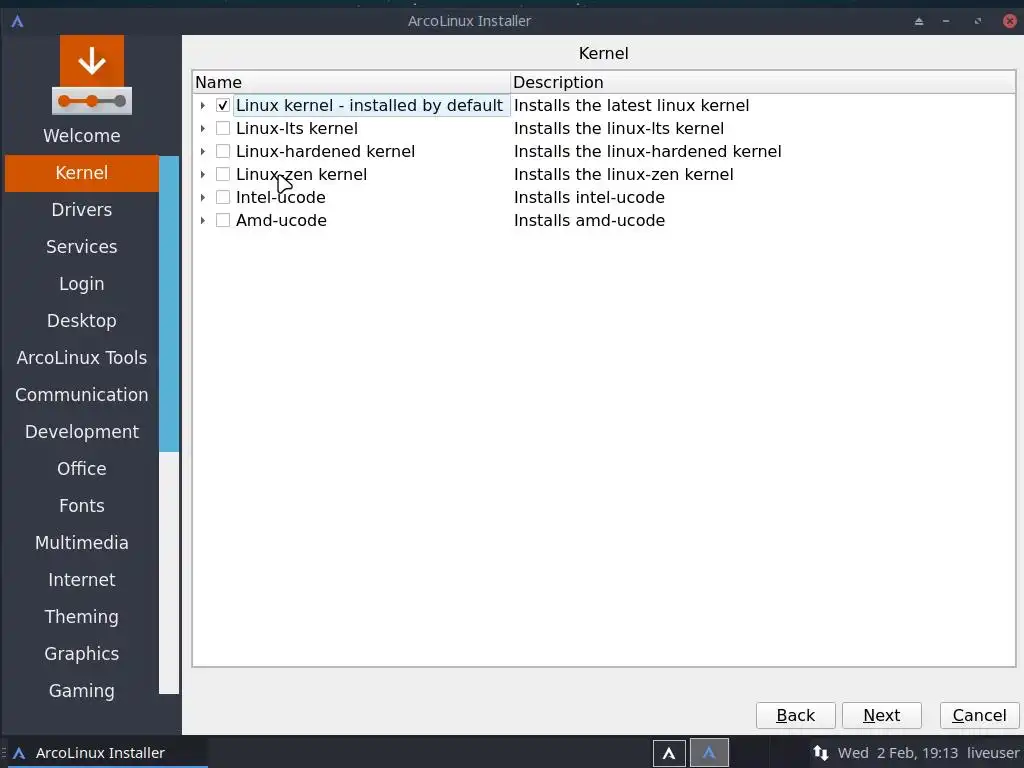1024x768 pixels.
Task: Open the Internet step
Action: point(82,580)
